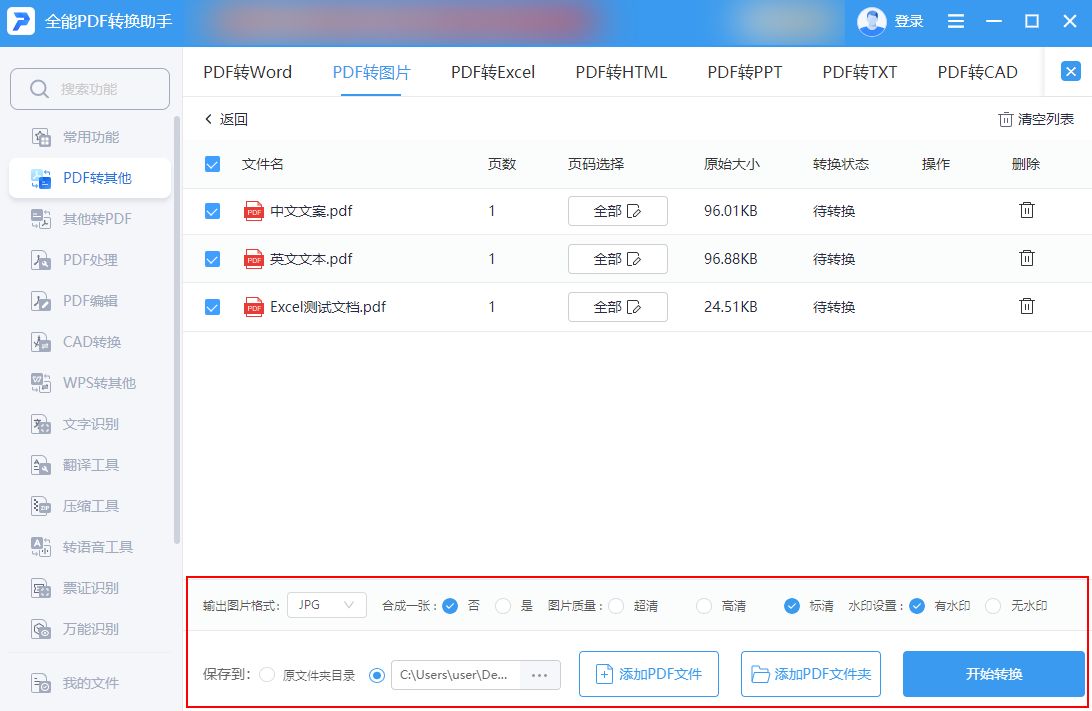Click the 中文文案.pdf file name
Image resolution: width=1092 pixels, height=711 pixels.
coord(311,211)
